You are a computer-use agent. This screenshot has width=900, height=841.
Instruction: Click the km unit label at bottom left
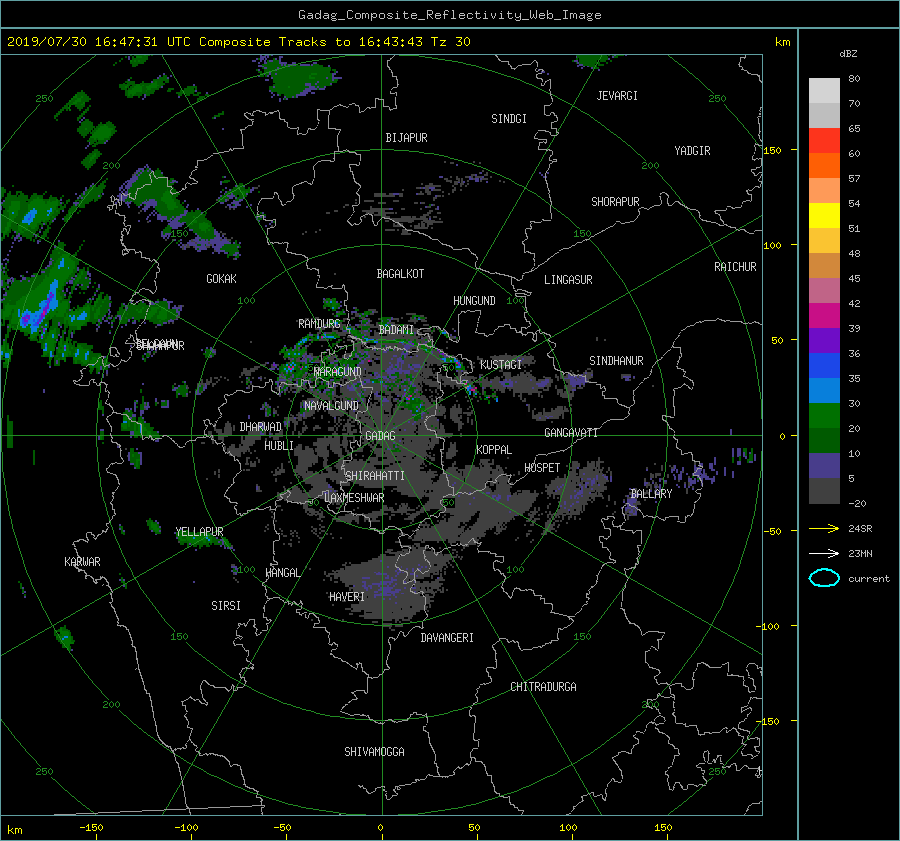pyautogui.click(x=14, y=830)
